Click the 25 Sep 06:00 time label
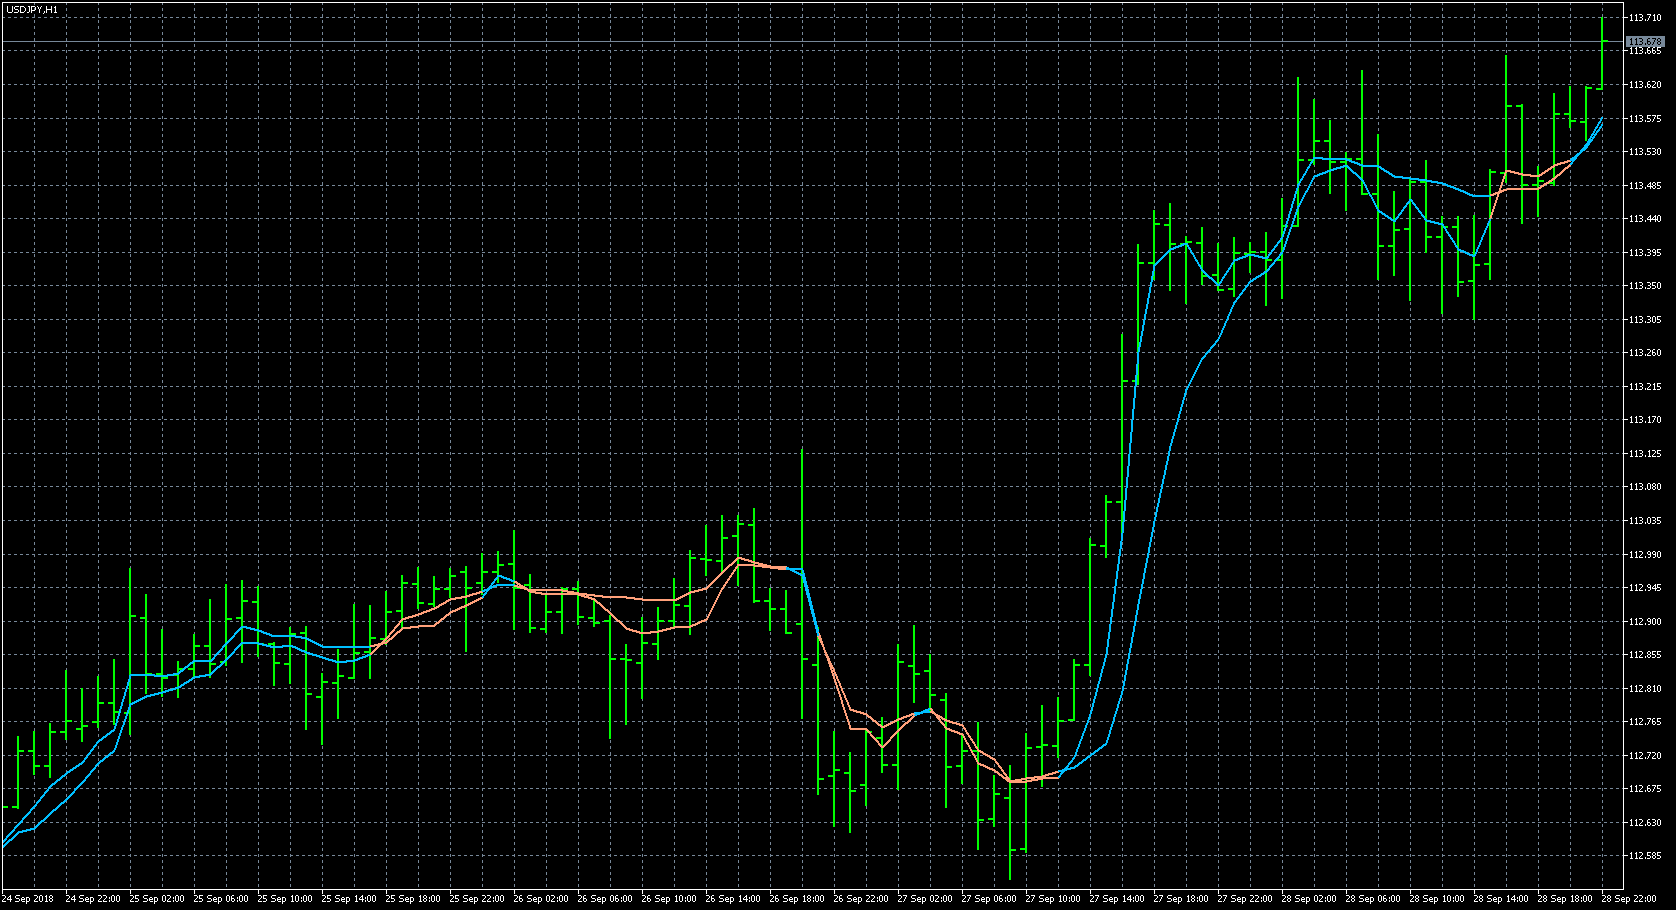Image resolution: width=1676 pixels, height=910 pixels. [221, 899]
